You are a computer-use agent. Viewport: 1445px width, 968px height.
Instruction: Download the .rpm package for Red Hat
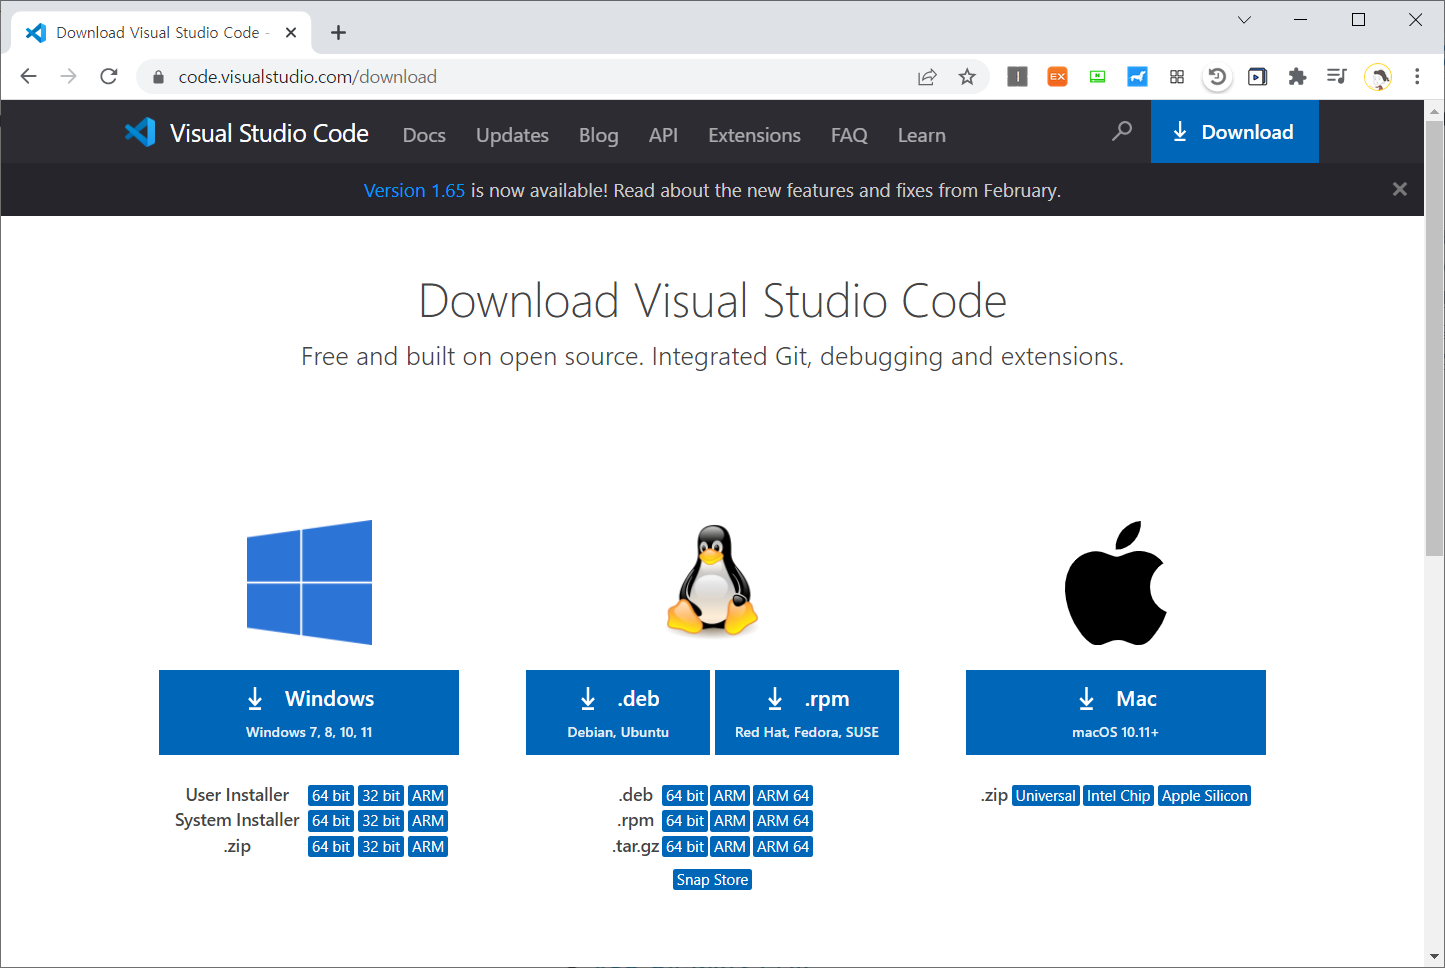[807, 712]
